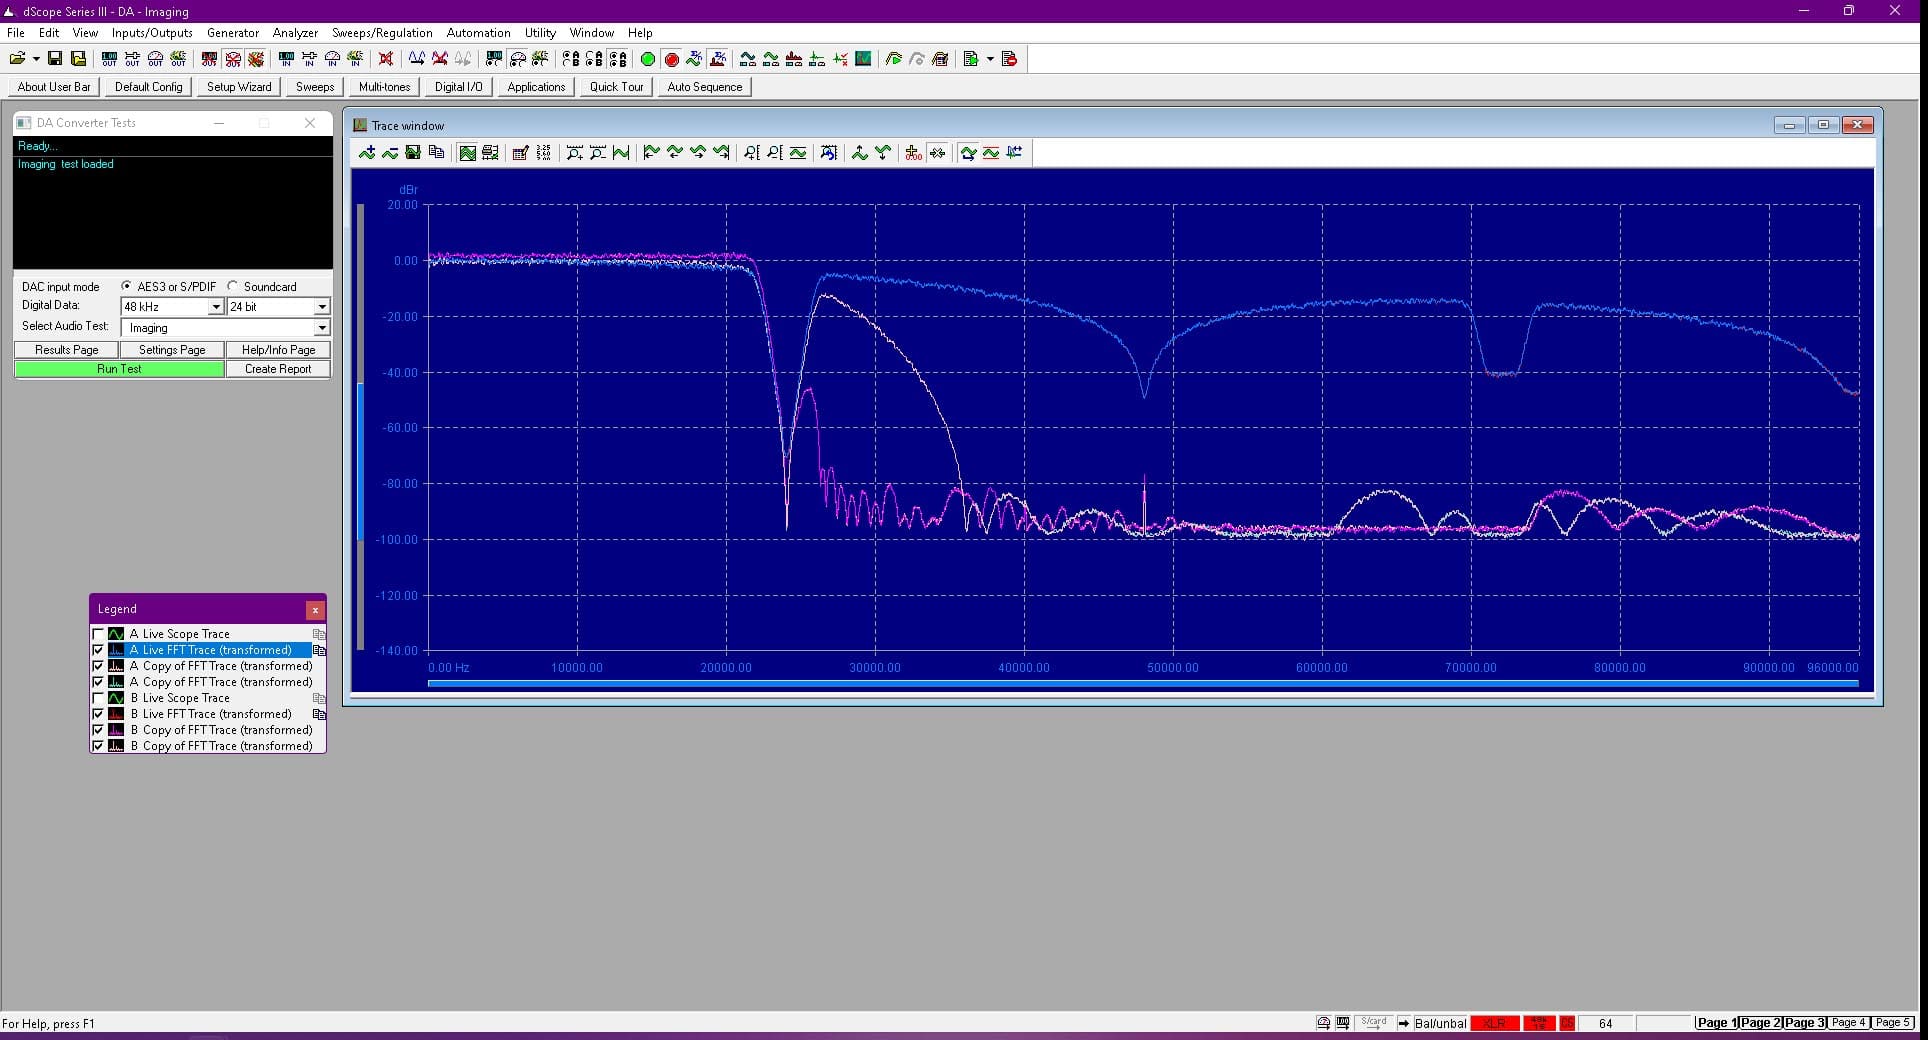1928x1040 pixels.
Task: Click the move-trace-up arrow icon
Action: pos(860,153)
